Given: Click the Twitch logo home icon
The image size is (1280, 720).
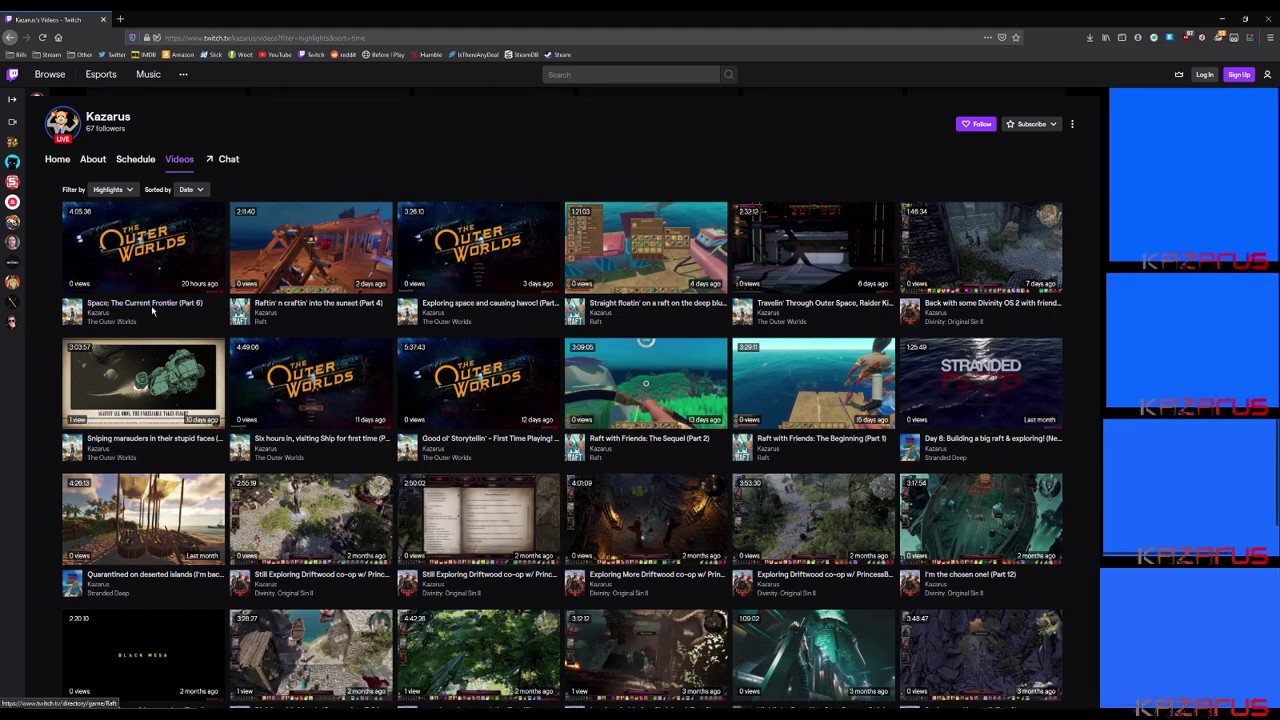Looking at the screenshot, I should pos(12,74).
